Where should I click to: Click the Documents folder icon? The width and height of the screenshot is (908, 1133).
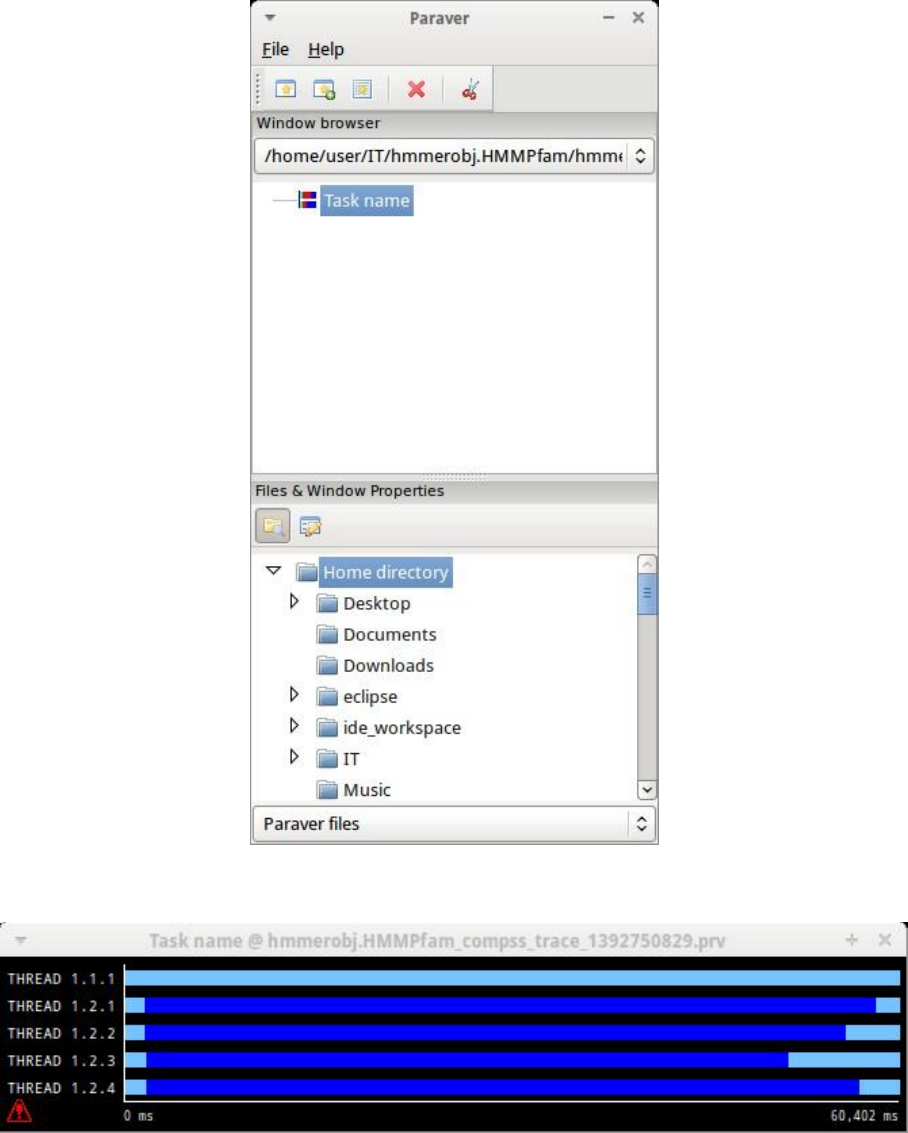[327, 634]
